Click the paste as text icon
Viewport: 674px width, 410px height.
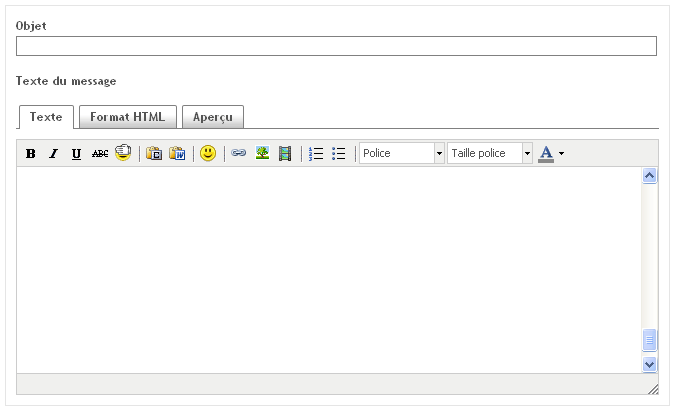click(x=154, y=154)
